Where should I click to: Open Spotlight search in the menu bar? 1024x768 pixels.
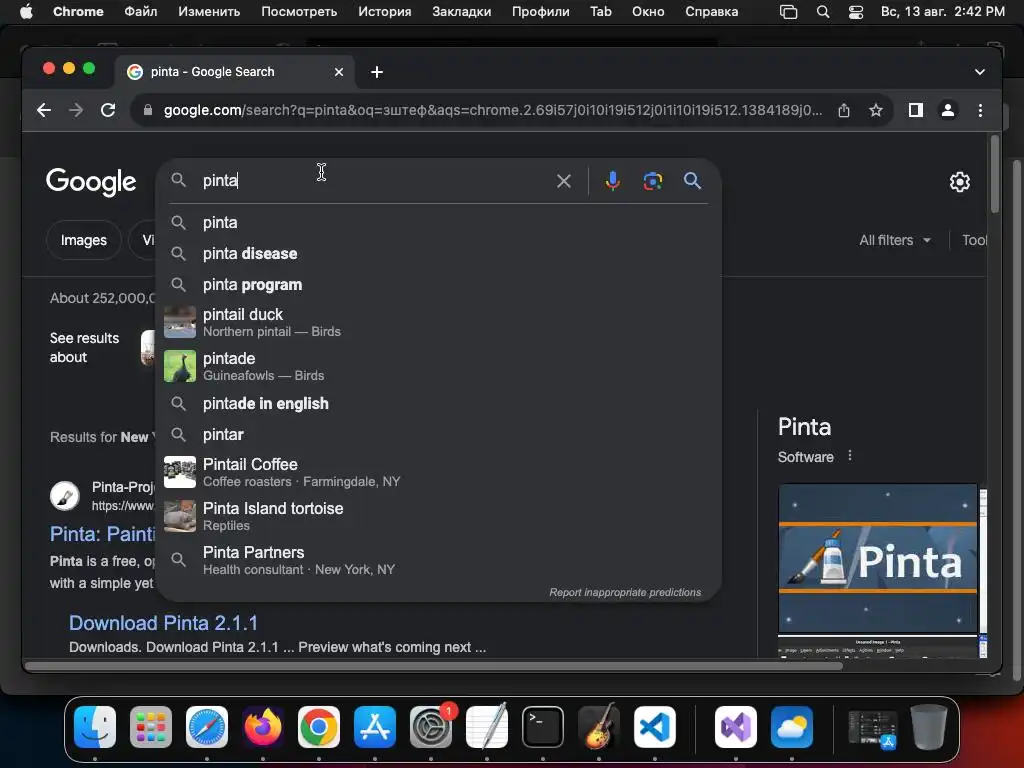[823, 12]
